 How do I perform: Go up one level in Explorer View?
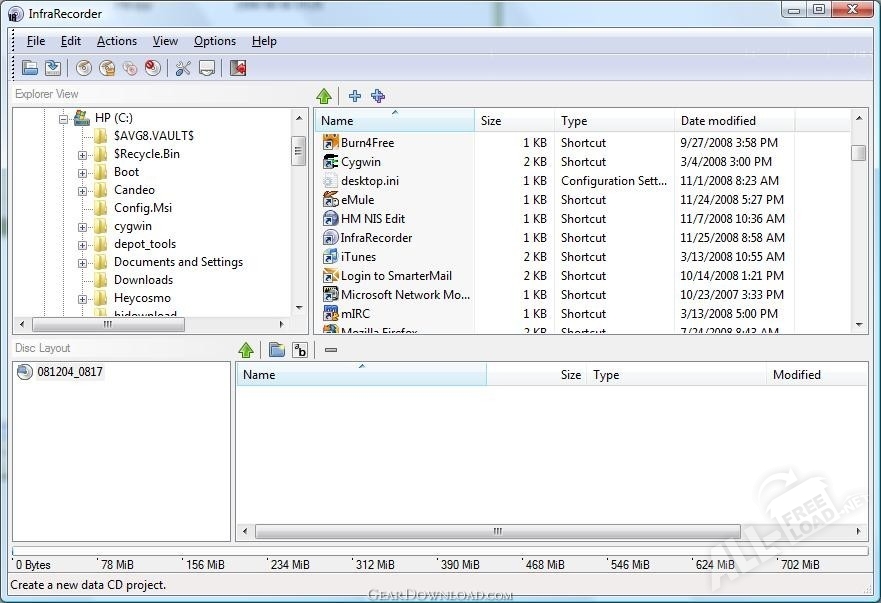tap(324, 96)
